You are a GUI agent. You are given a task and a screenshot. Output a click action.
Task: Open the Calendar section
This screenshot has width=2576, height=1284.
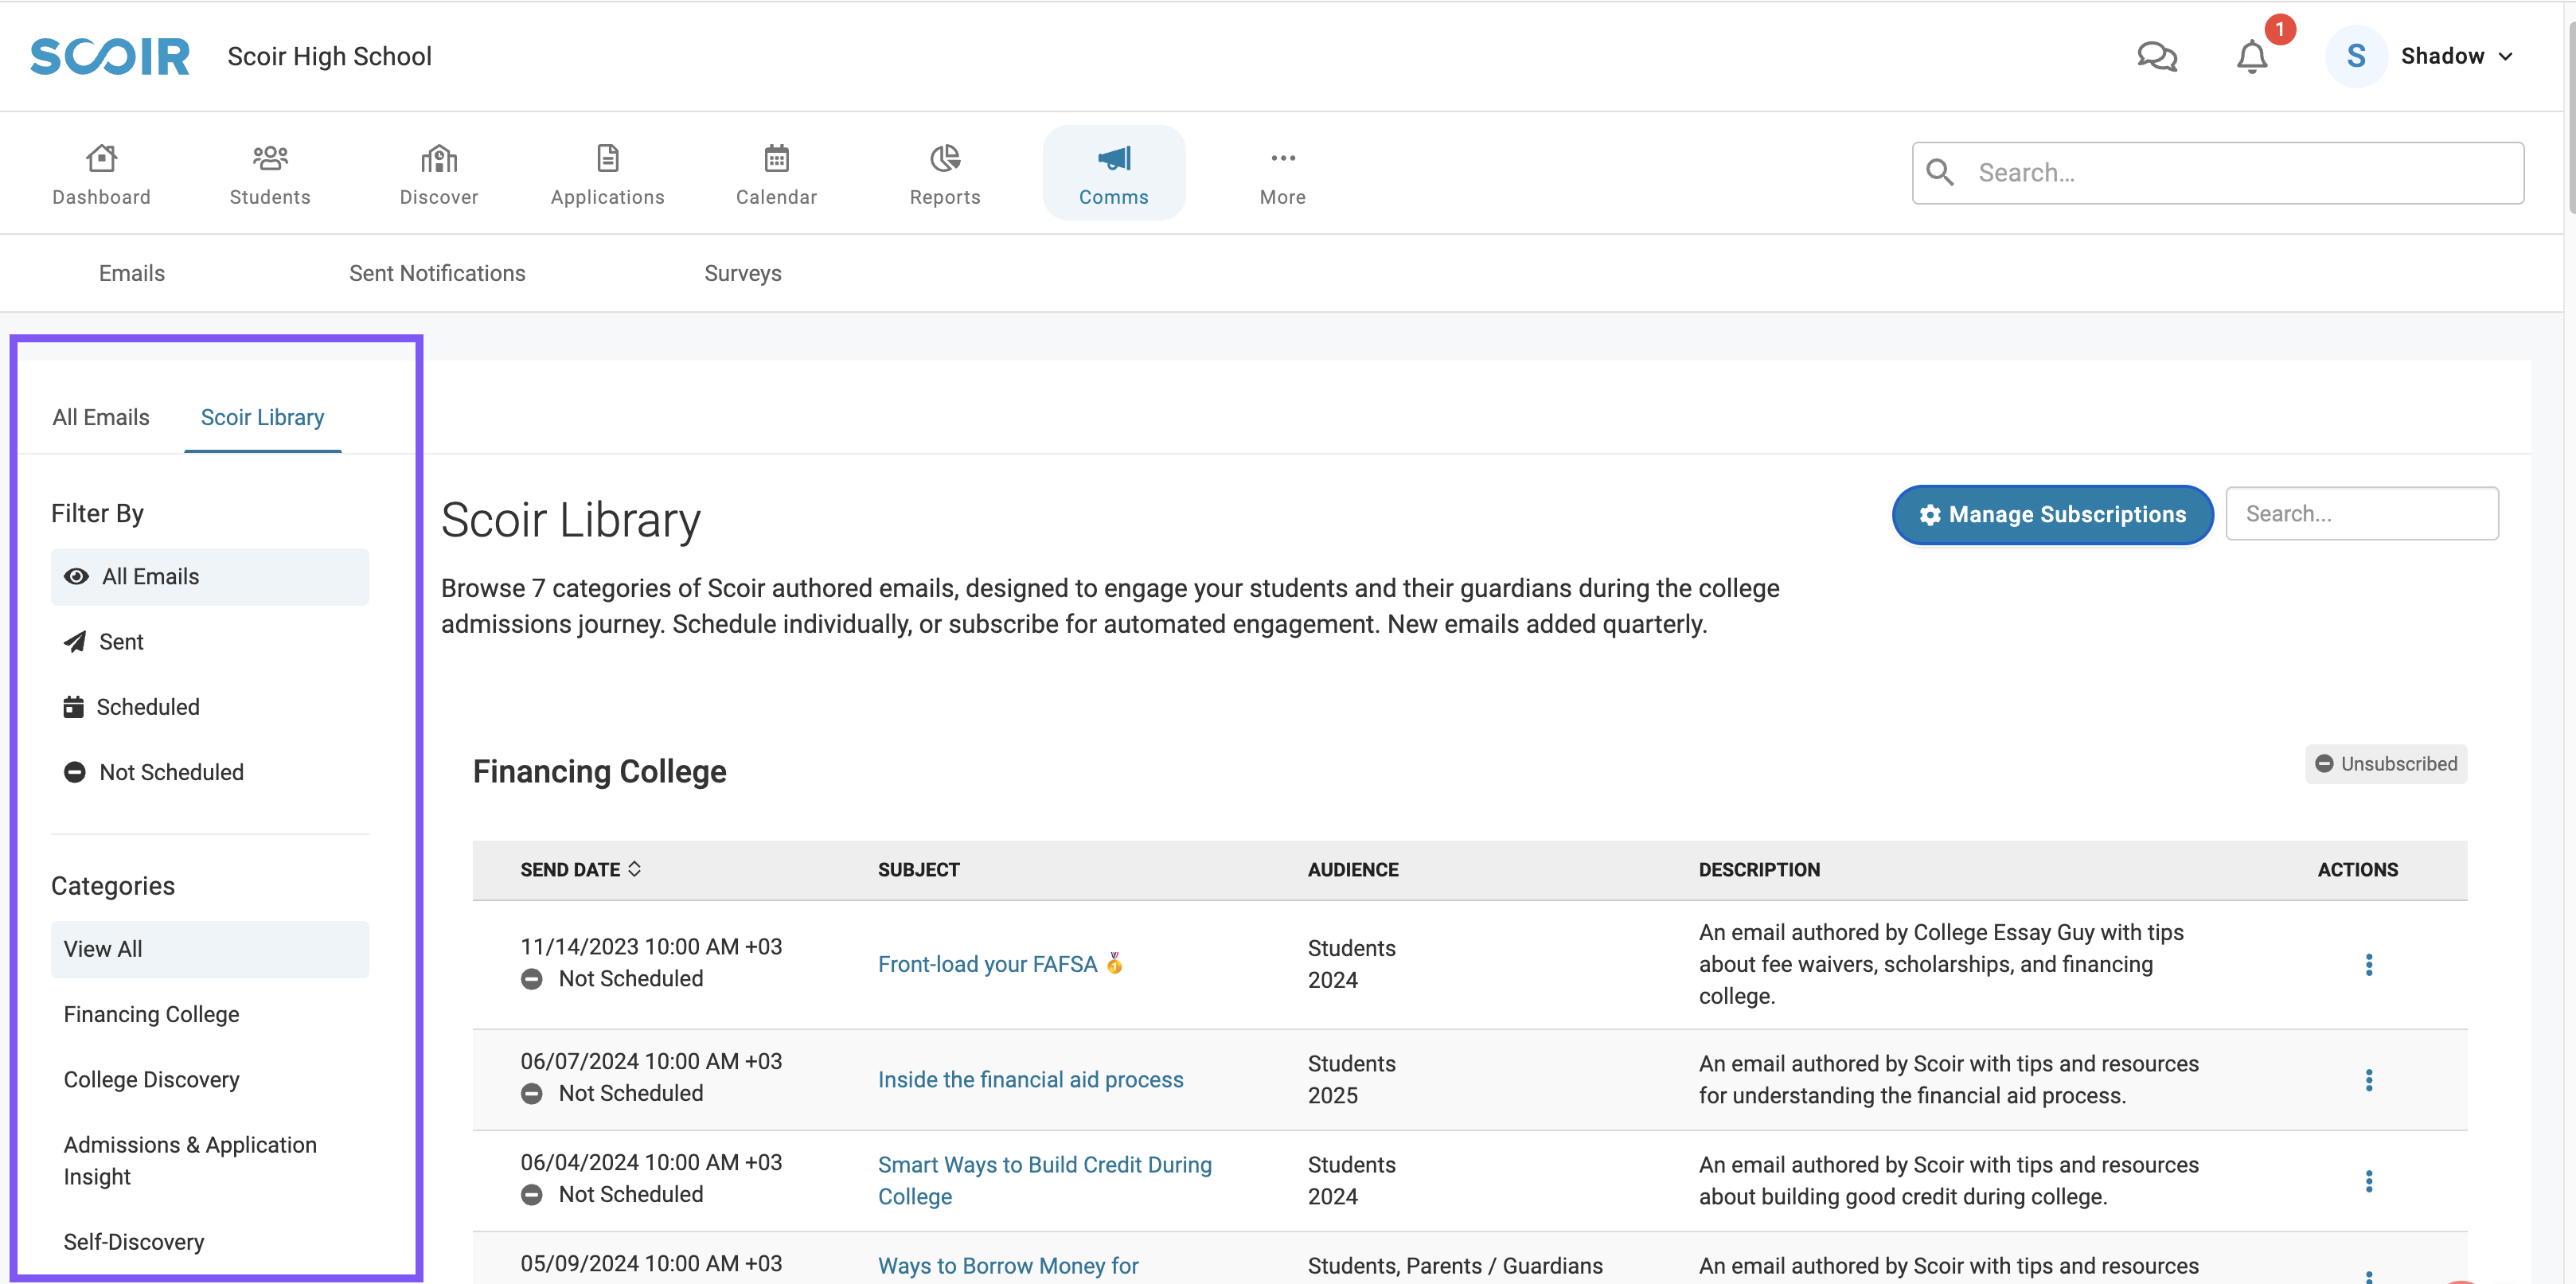pos(776,173)
